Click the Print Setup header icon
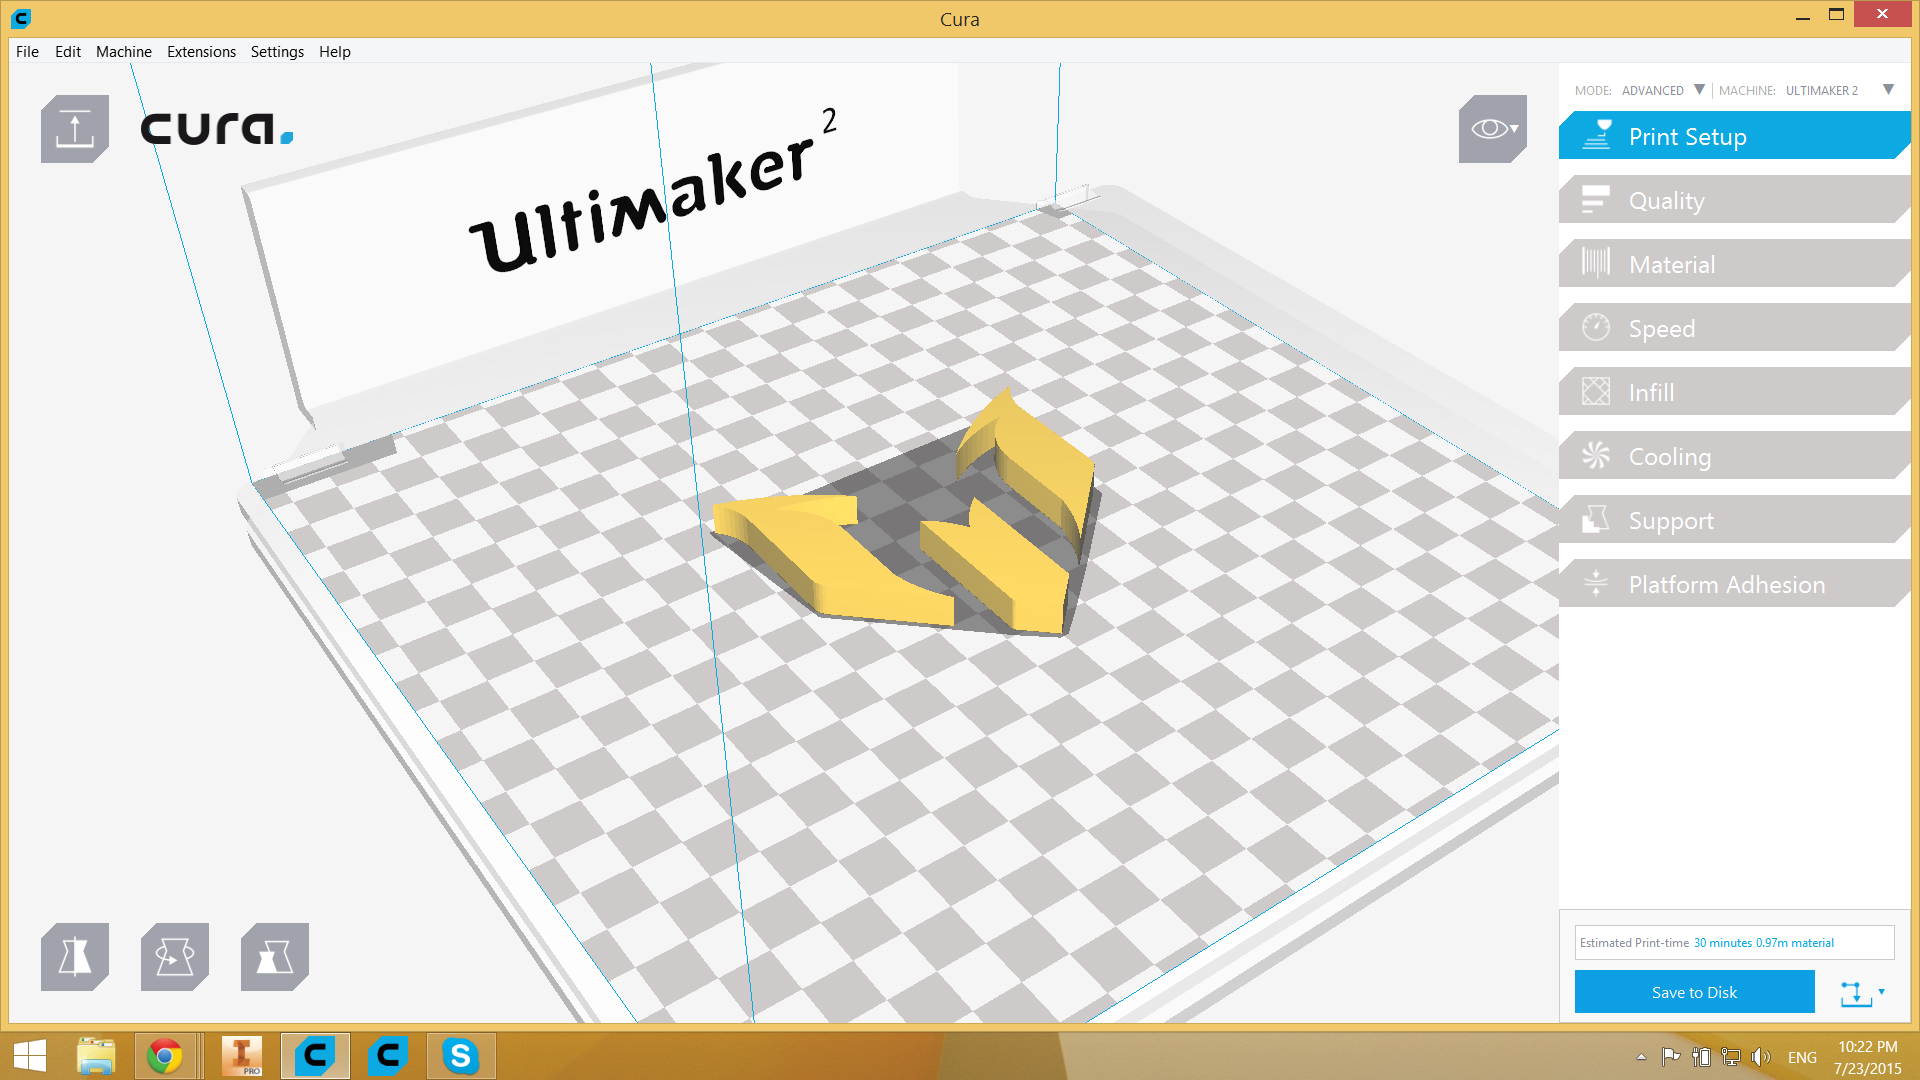 point(1597,136)
